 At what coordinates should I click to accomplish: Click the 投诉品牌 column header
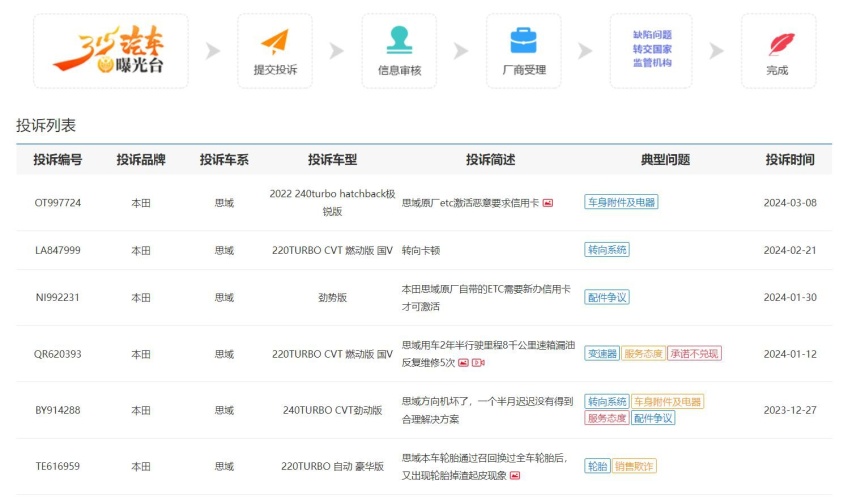(141, 160)
